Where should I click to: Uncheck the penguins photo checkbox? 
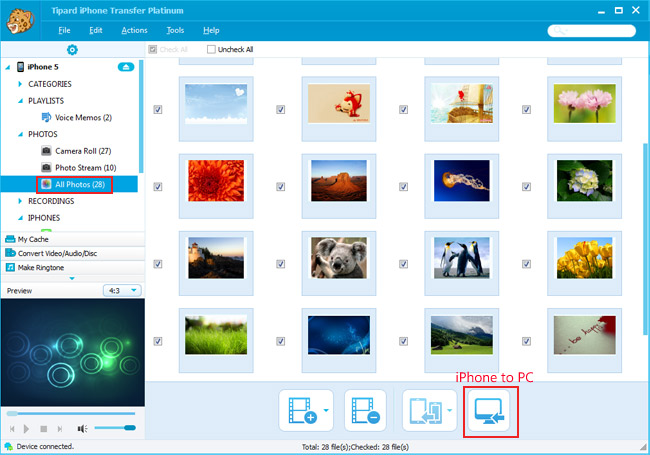[403, 264]
